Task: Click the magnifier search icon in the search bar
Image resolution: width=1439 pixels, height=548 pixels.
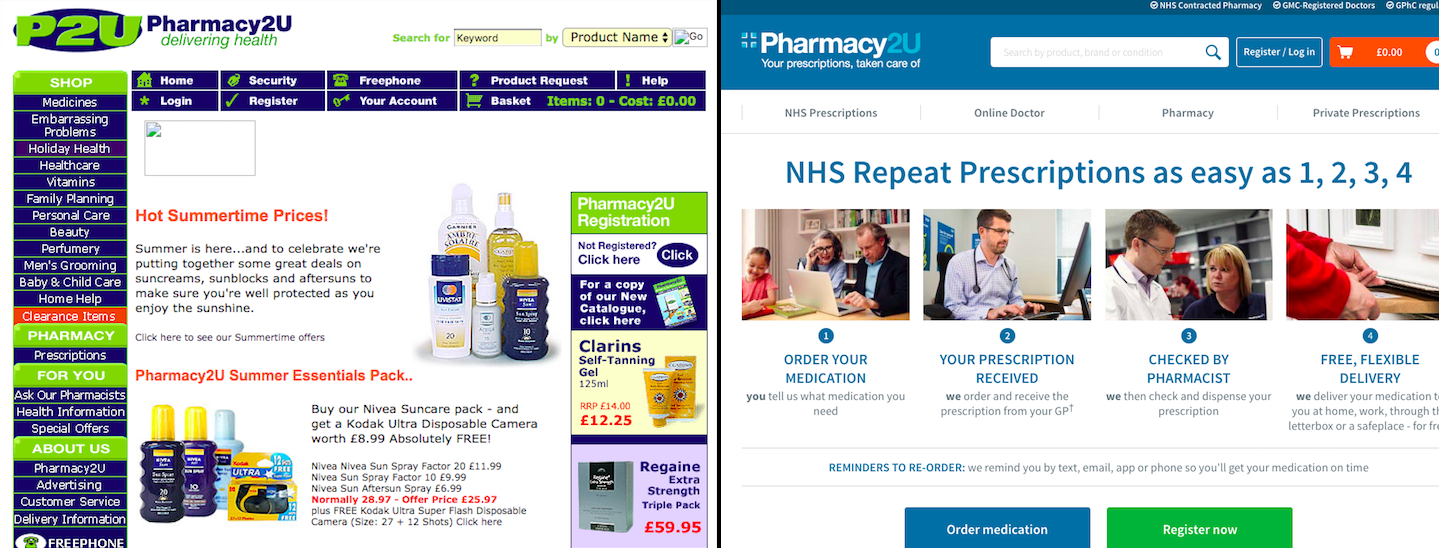Action: click(x=1213, y=52)
